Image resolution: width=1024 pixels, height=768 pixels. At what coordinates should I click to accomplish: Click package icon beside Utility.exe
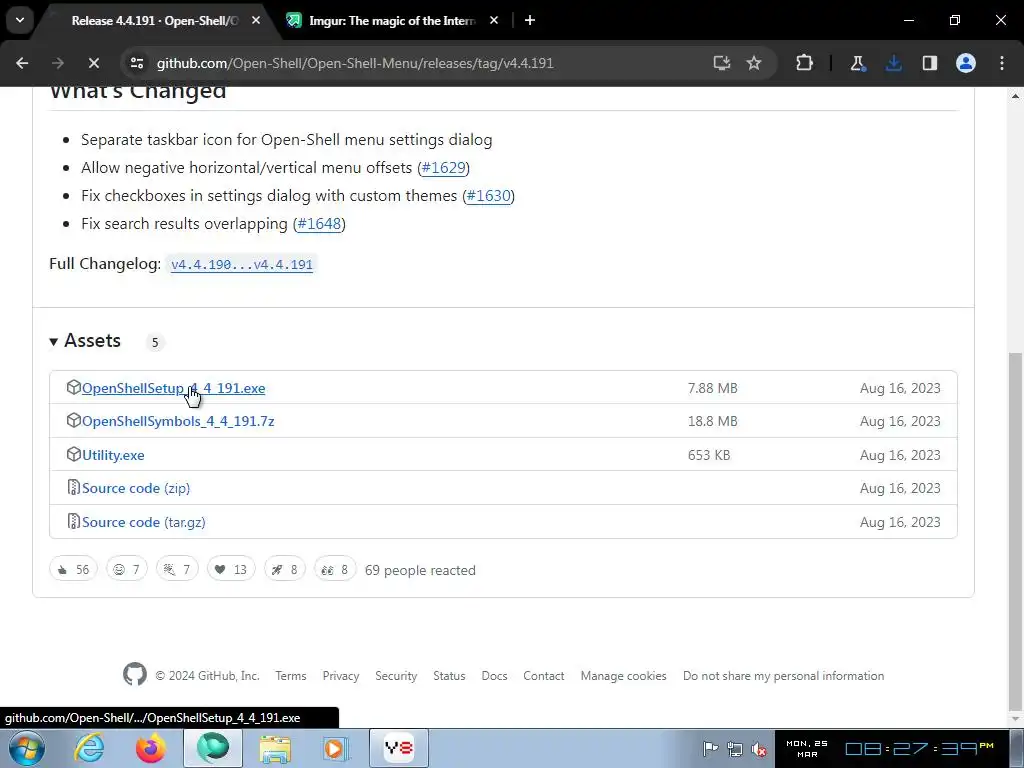click(x=74, y=454)
